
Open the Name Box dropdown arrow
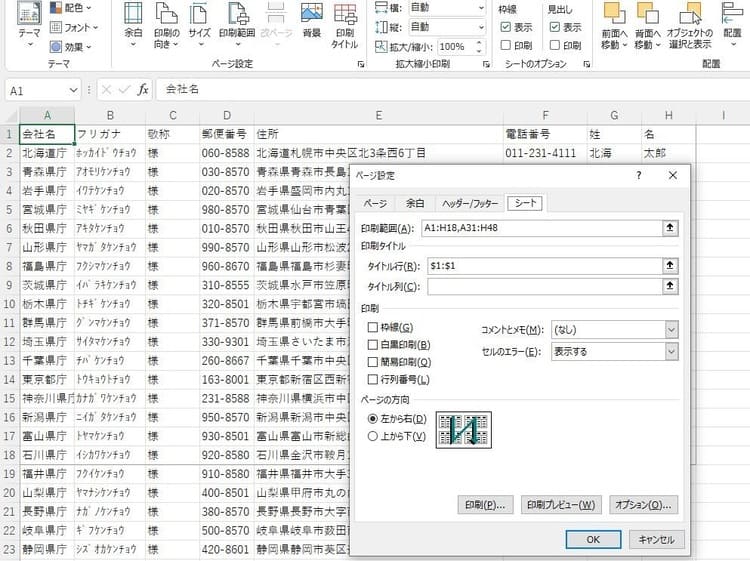[x=73, y=90]
